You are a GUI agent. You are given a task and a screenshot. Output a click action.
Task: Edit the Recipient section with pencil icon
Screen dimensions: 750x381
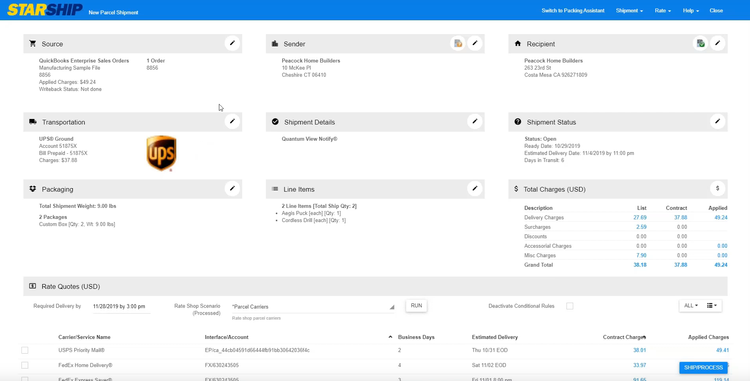[x=717, y=44]
